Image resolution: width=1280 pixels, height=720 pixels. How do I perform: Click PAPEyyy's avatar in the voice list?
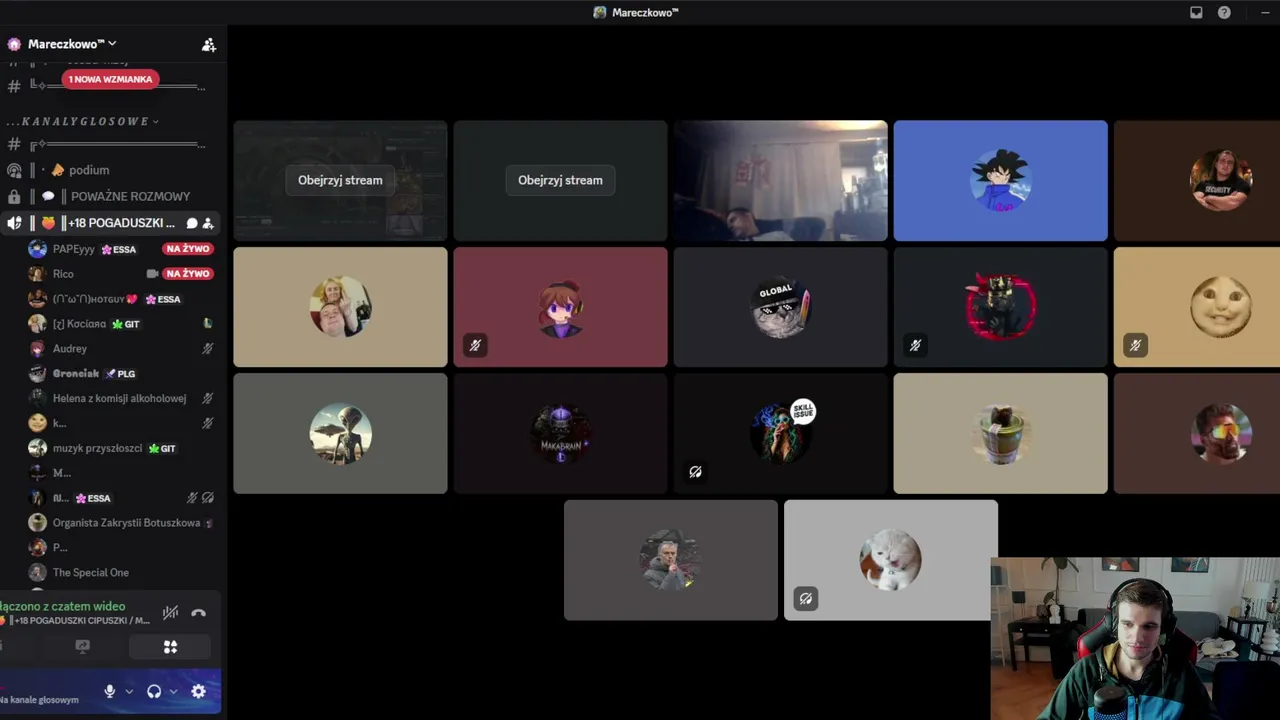click(x=37, y=249)
